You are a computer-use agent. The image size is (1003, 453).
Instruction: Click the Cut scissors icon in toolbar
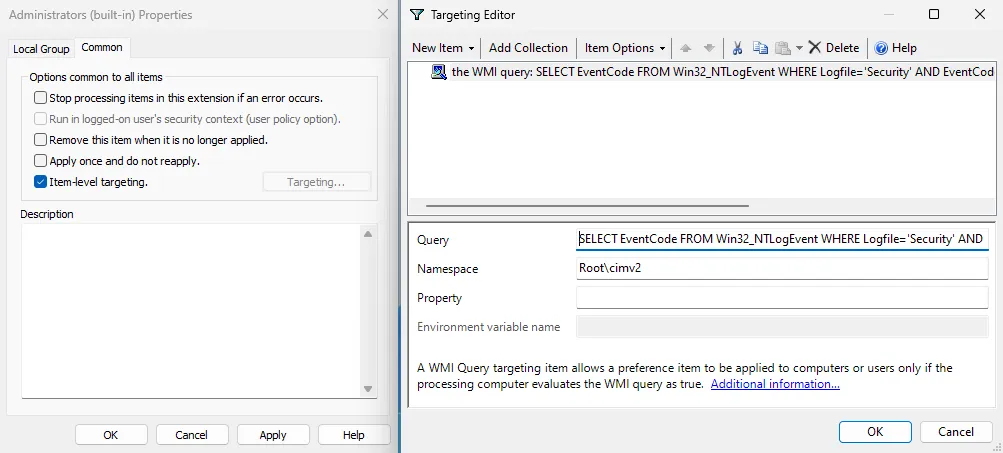click(737, 48)
